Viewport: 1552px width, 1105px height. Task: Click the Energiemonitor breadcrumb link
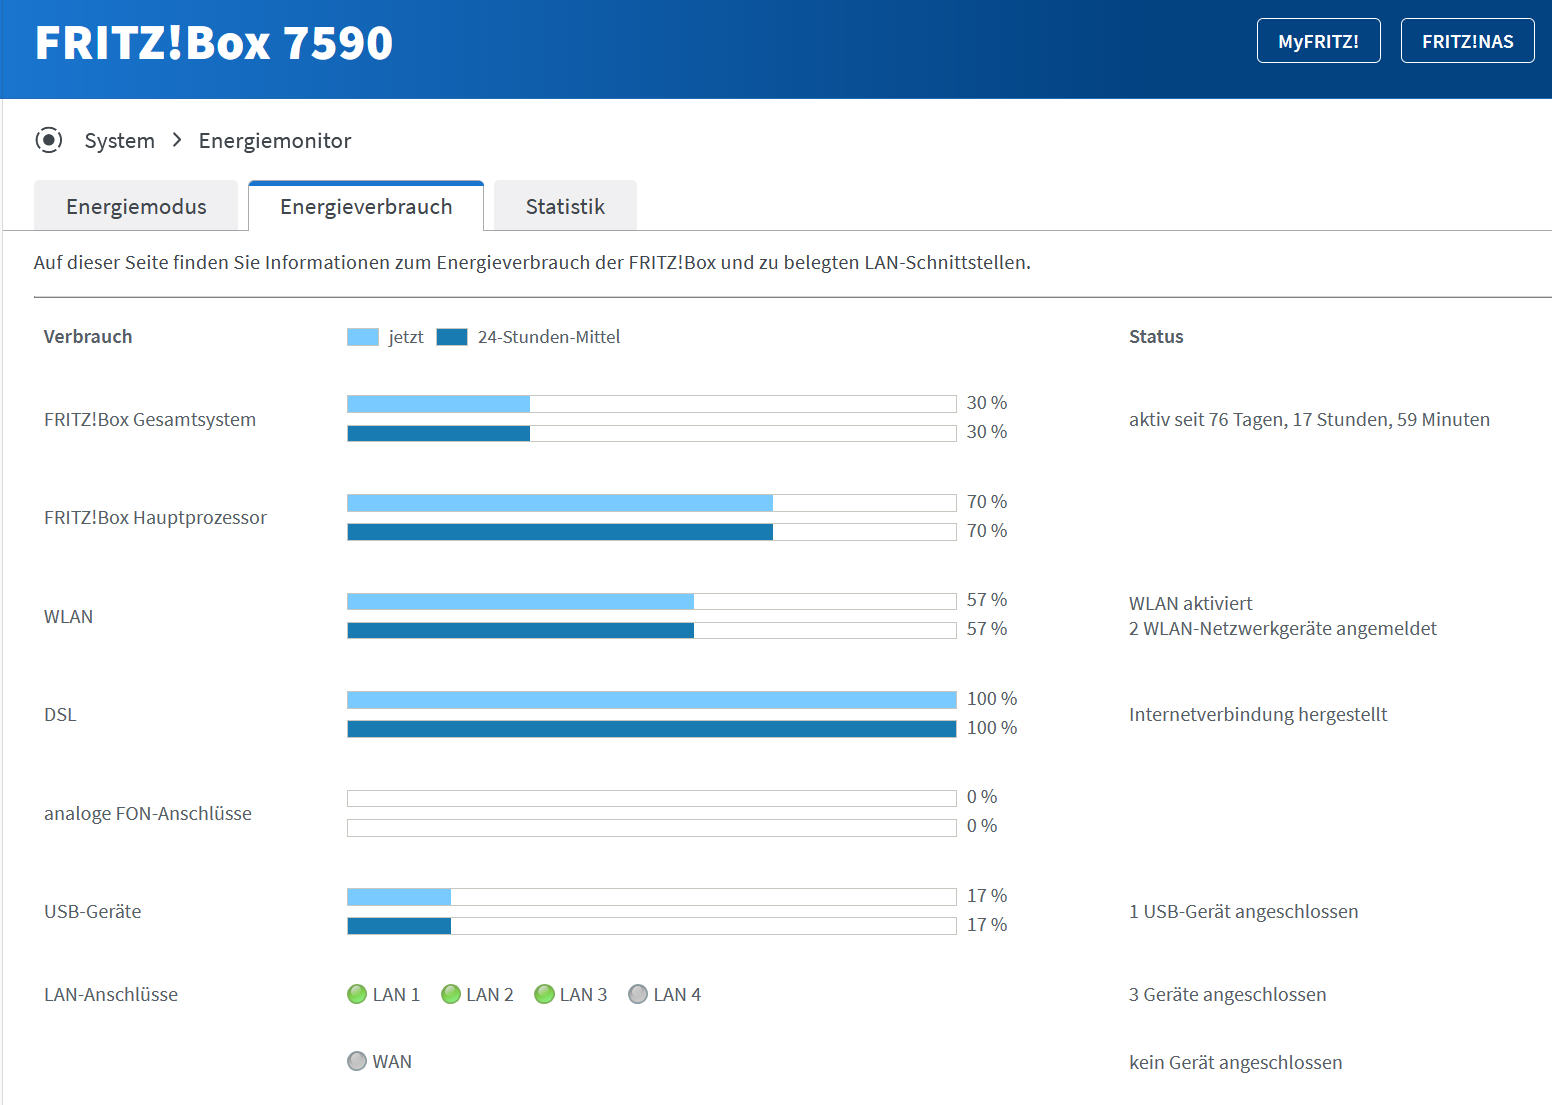(275, 140)
